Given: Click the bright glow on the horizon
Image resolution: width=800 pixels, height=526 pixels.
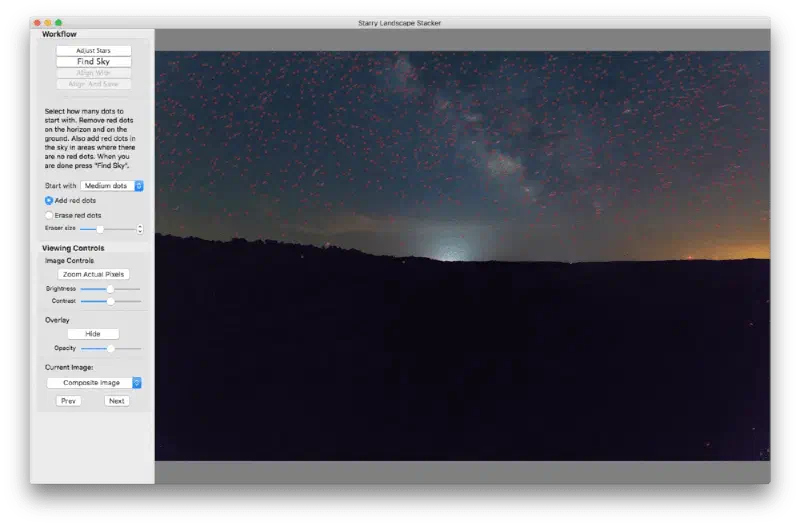Looking at the screenshot, I should 451,249.
